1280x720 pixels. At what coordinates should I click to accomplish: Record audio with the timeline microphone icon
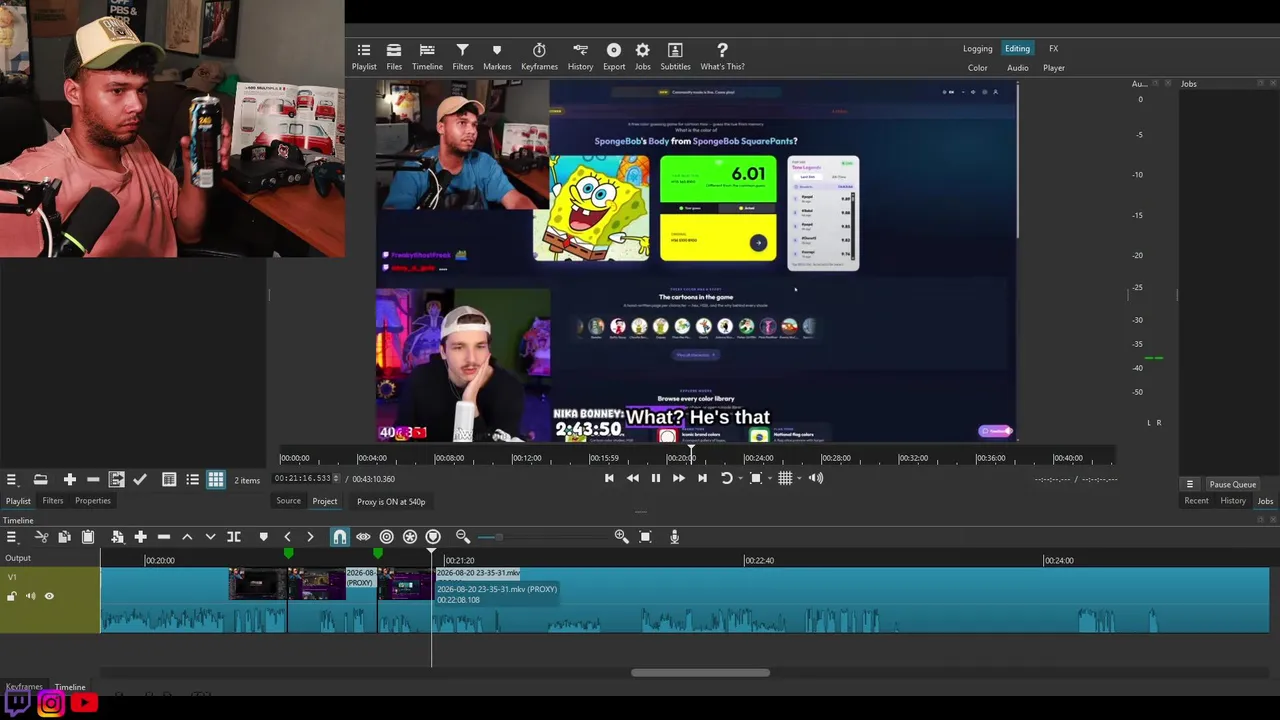674,537
